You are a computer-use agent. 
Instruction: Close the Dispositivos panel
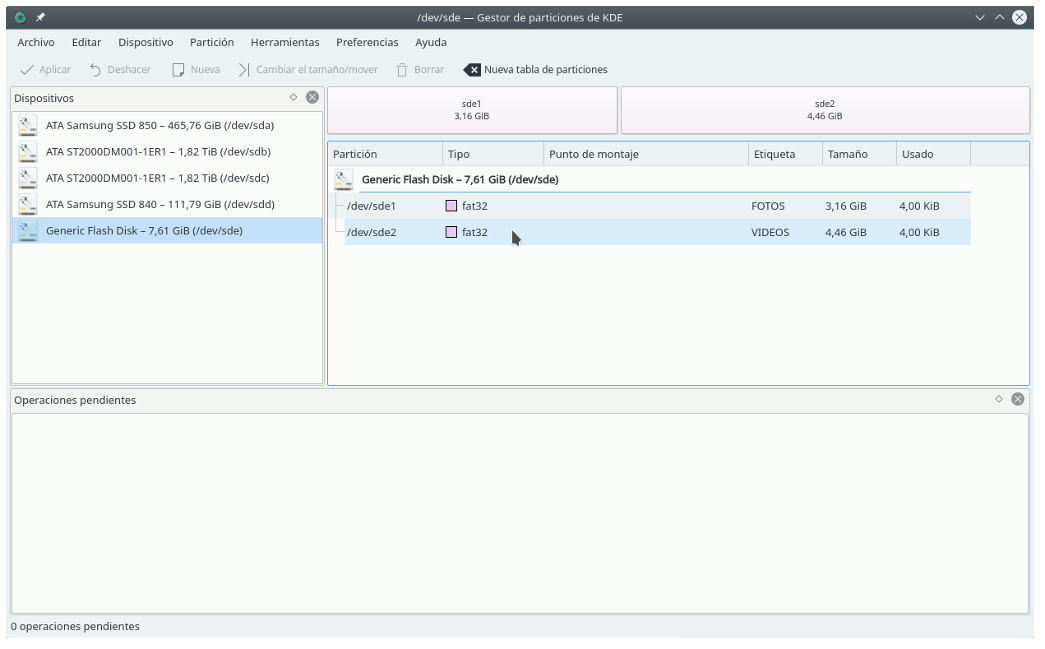click(x=312, y=98)
